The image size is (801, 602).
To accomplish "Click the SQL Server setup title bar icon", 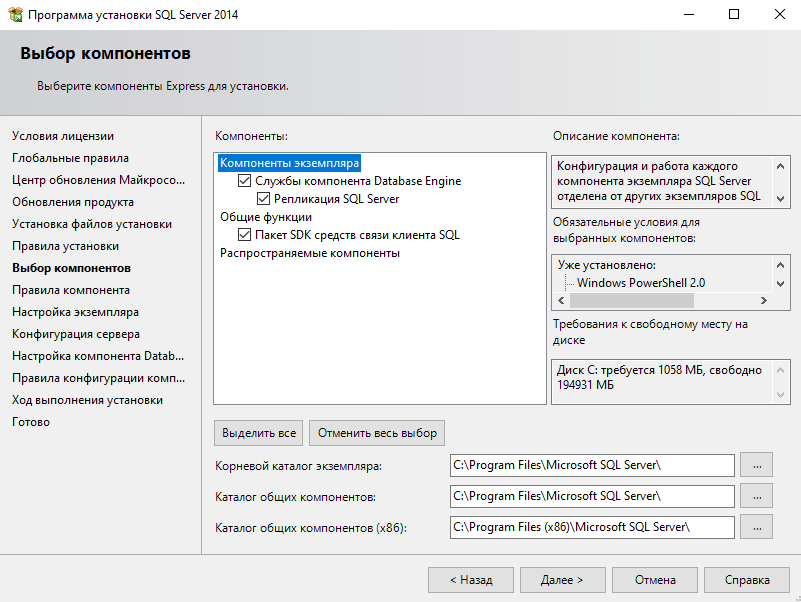I will pyautogui.click(x=15, y=14).
